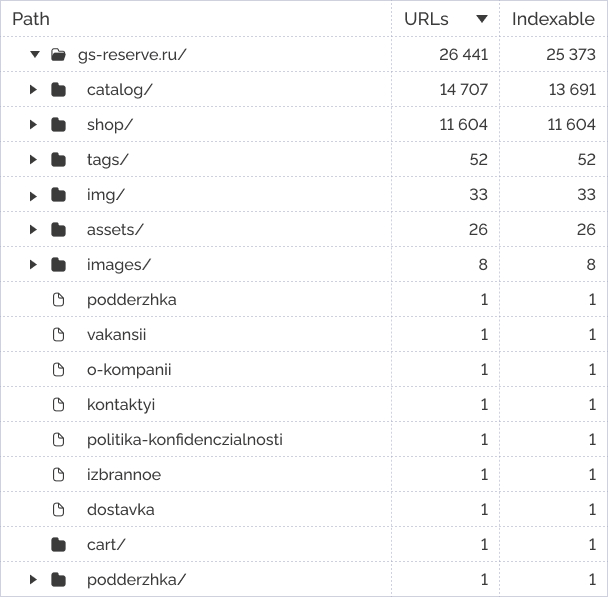The width and height of the screenshot is (608, 597).
Task: Expand the catalog/ folder arrow
Action: pyautogui.click(x=33, y=90)
